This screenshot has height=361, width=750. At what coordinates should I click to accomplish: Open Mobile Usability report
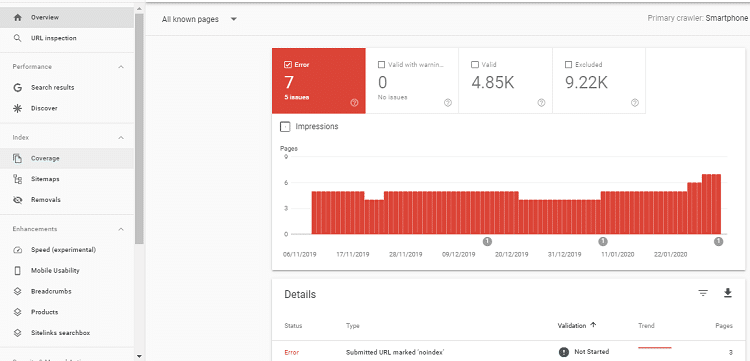pyautogui.click(x=67, y=271)
